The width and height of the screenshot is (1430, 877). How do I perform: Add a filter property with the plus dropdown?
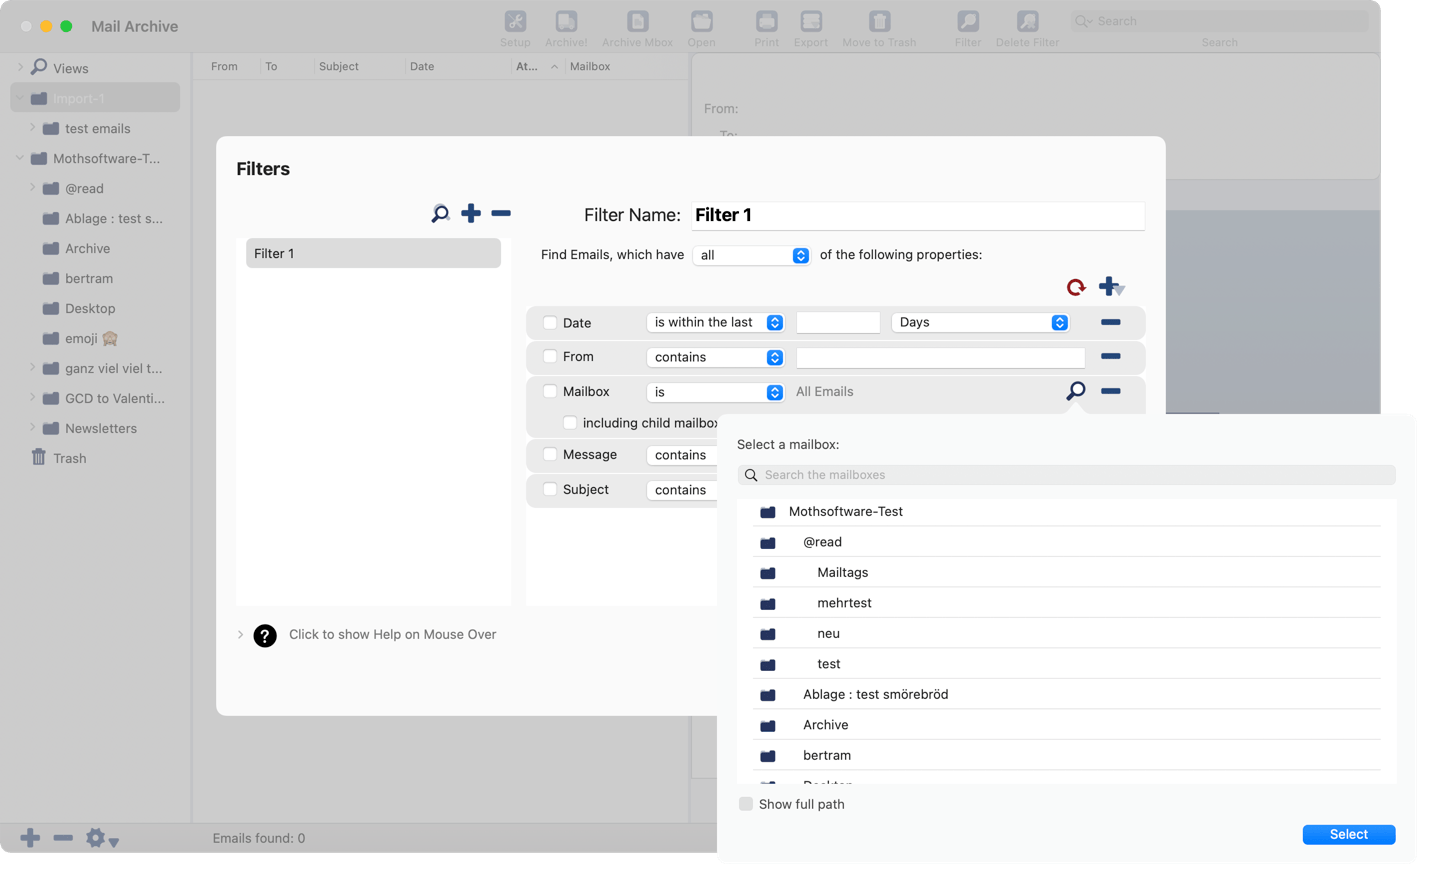click(1111, 287)
